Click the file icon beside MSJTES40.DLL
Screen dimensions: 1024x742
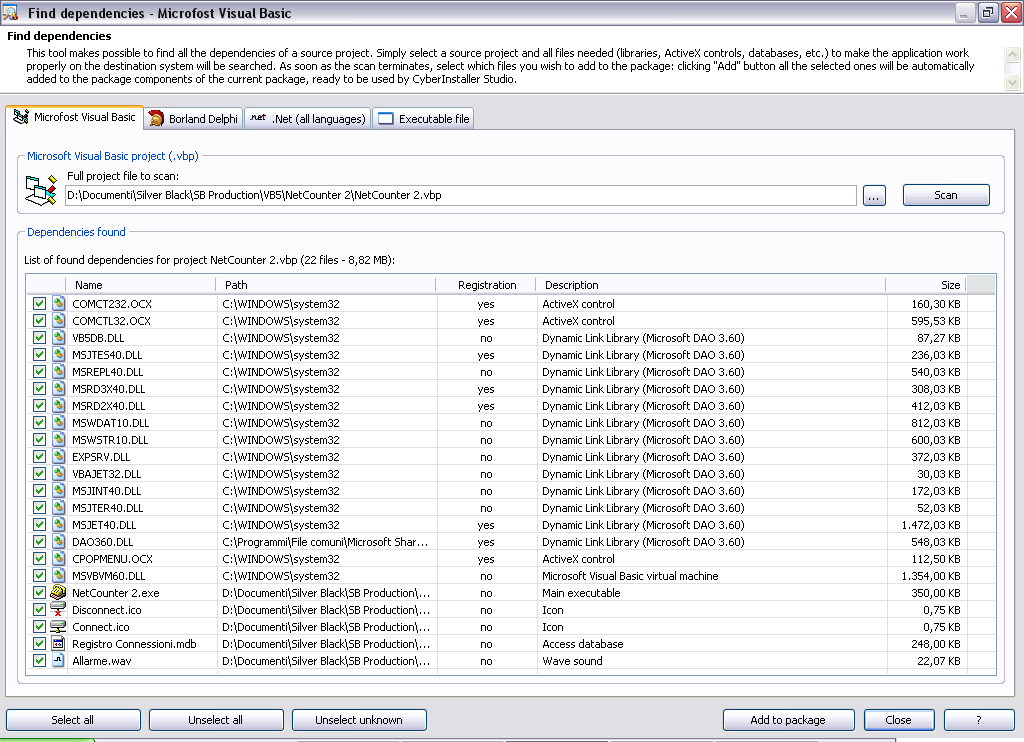point(59,355)
